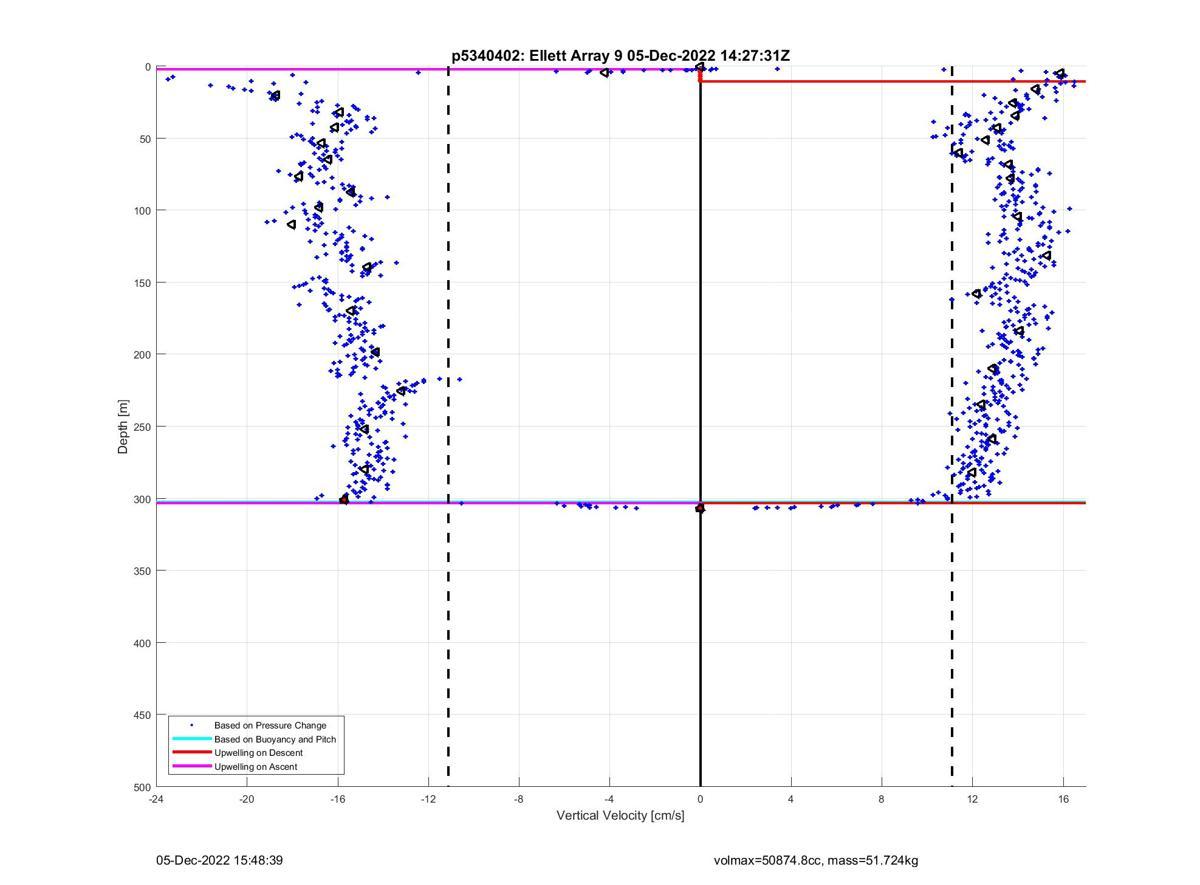Click y-axis tick label 400
This screenshot has height=885, width=1200.
pyautogui.click(x=141, y=643)
